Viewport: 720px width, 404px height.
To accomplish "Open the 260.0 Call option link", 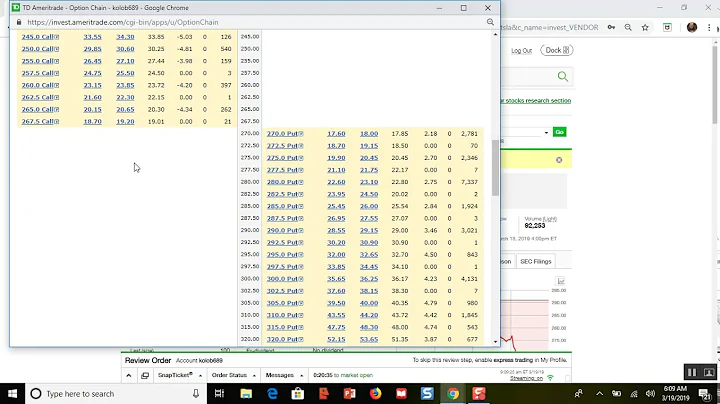I will (40, 85).
